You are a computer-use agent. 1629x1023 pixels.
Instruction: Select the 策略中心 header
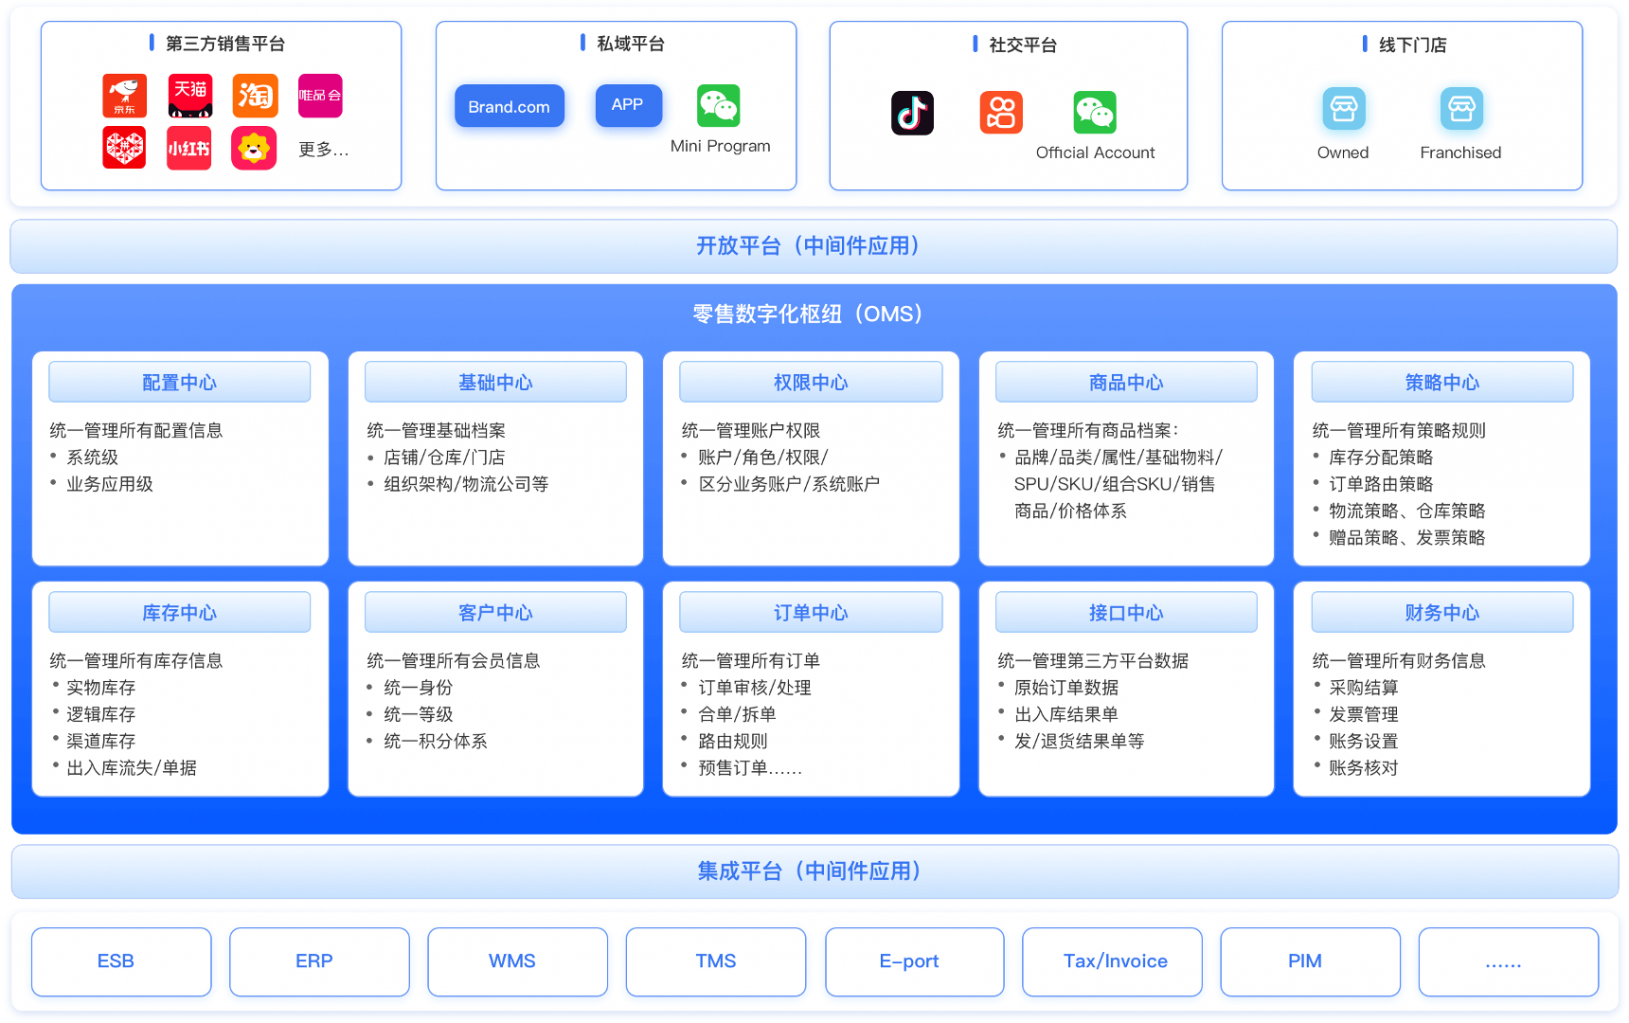coord(1442,382)
